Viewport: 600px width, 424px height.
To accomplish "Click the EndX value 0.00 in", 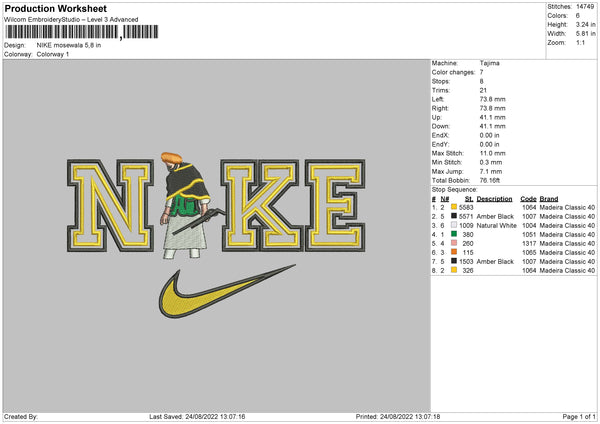I will [x=489, y=135].
